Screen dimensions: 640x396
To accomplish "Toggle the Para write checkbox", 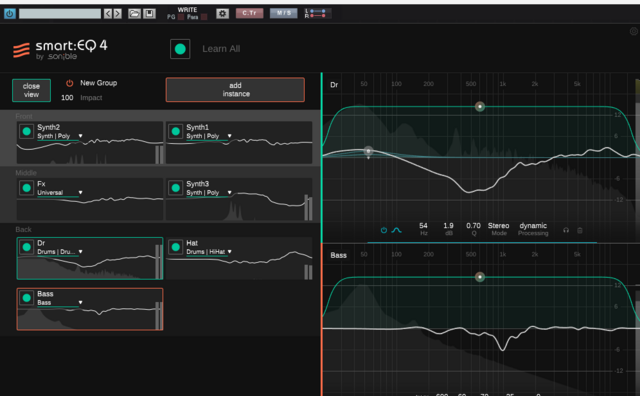I will (204, 17).
